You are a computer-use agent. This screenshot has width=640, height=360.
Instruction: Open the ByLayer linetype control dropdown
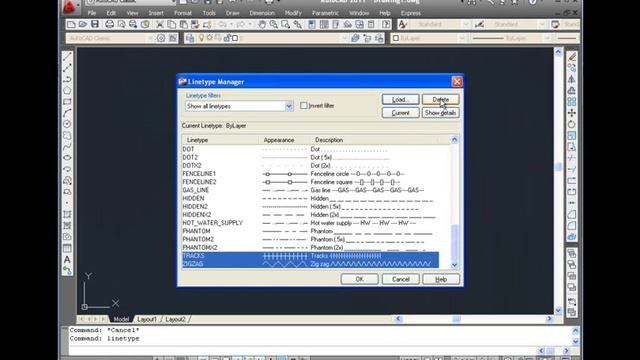[x=511, y=38]
